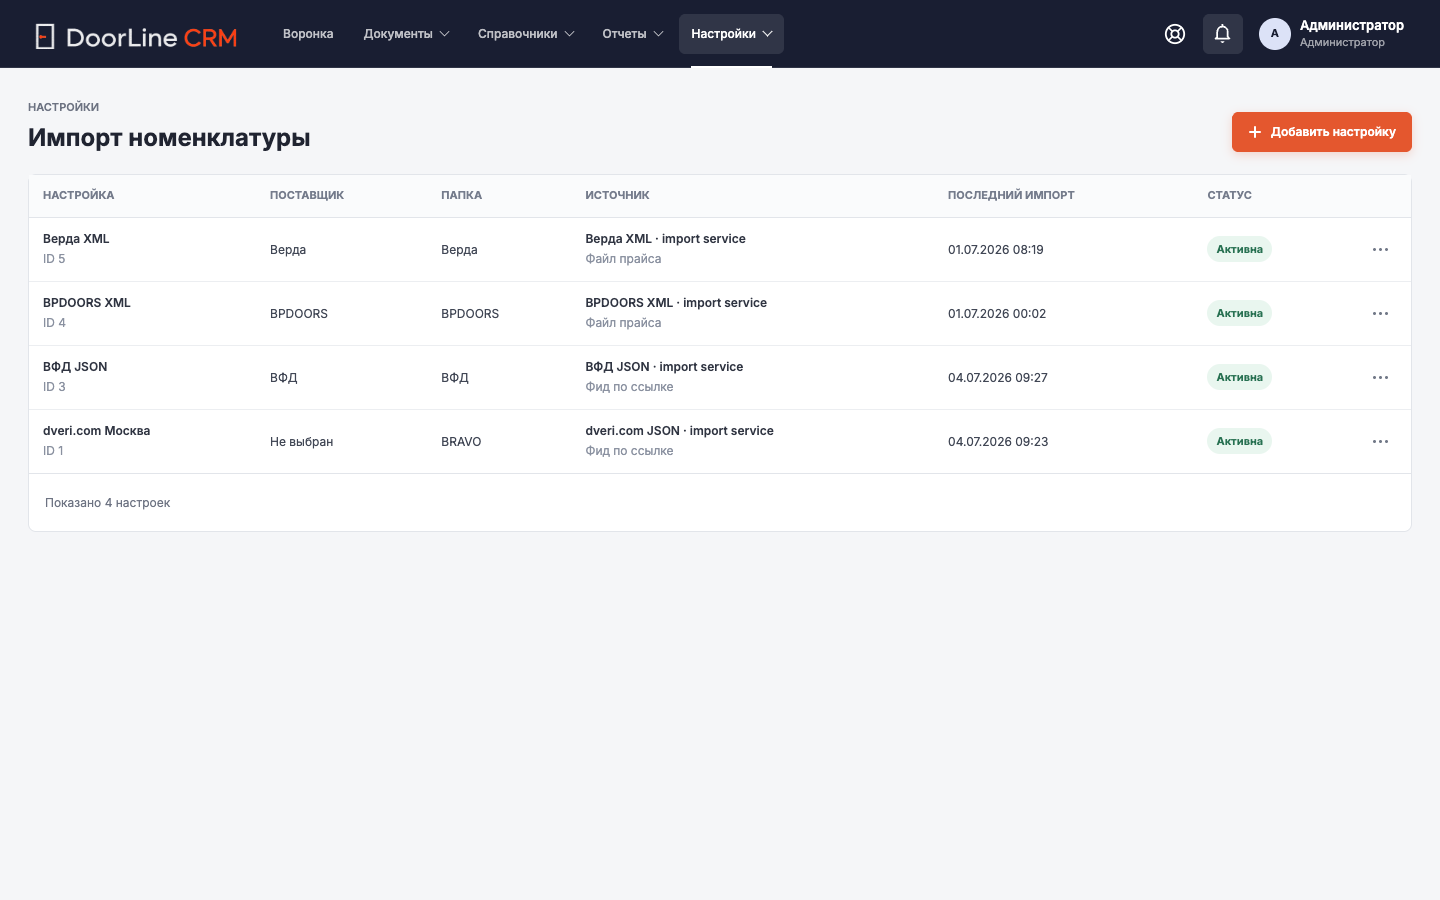
Task: Click the Активна badge in the Верда XML row
Action: coord(1239,249)
